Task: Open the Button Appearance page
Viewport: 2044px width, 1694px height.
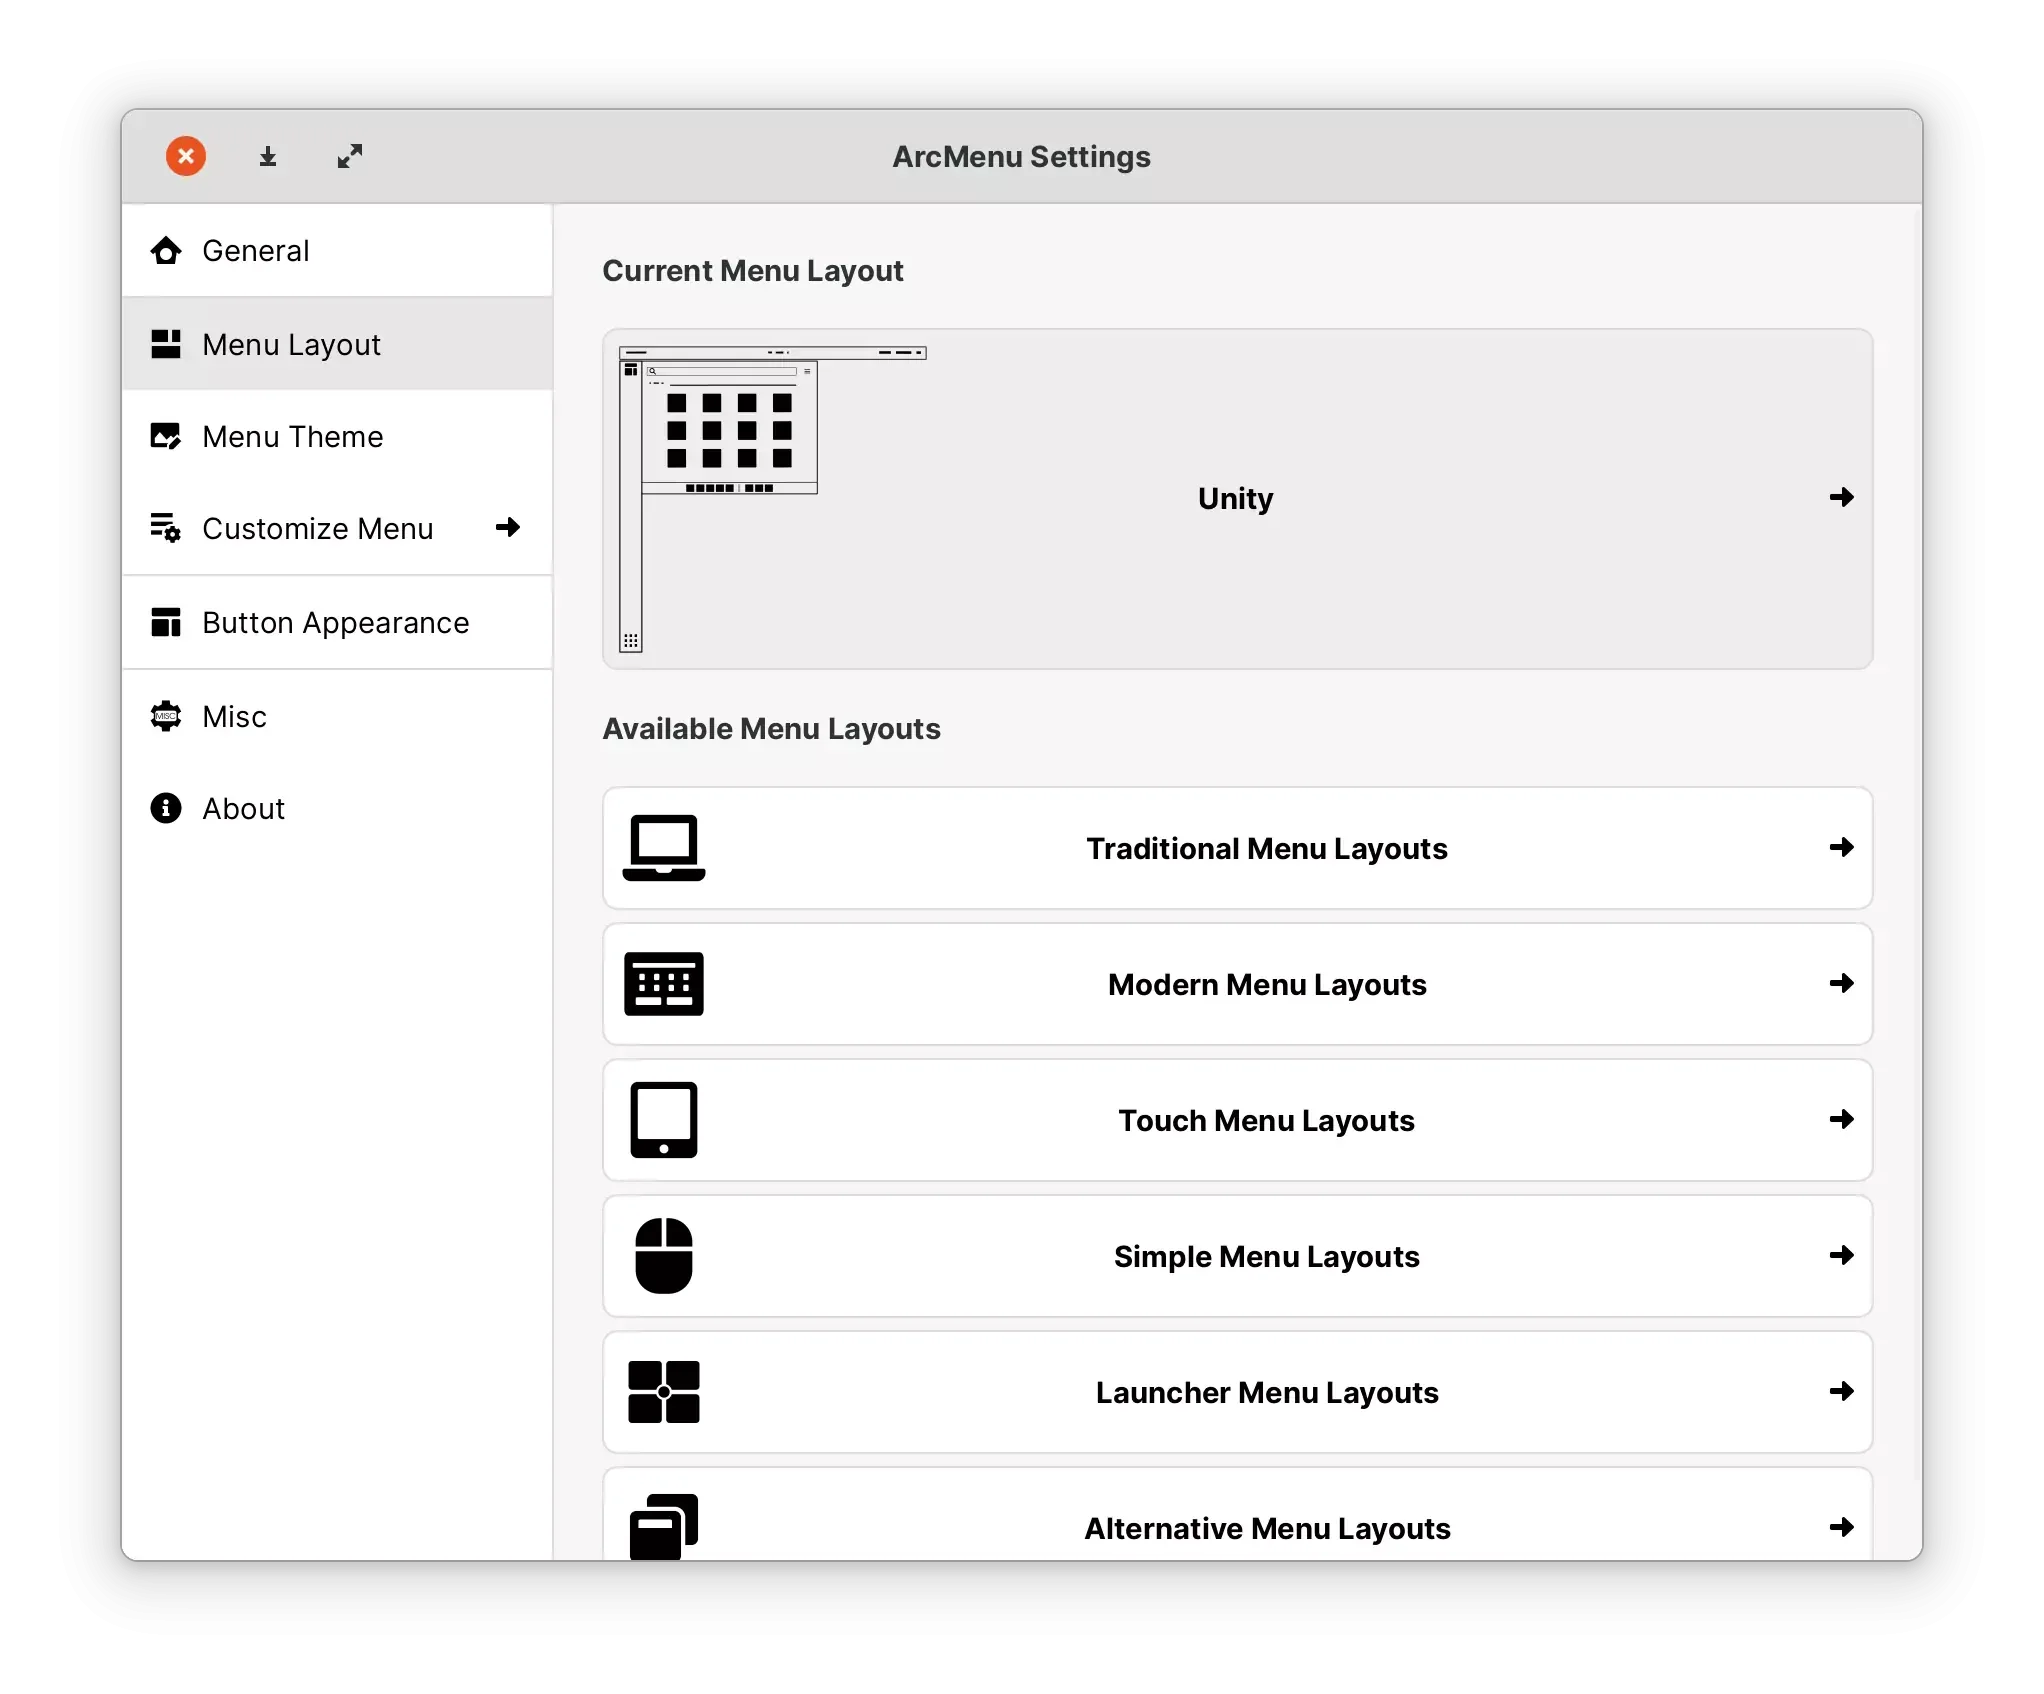Action: click(337, 622)
